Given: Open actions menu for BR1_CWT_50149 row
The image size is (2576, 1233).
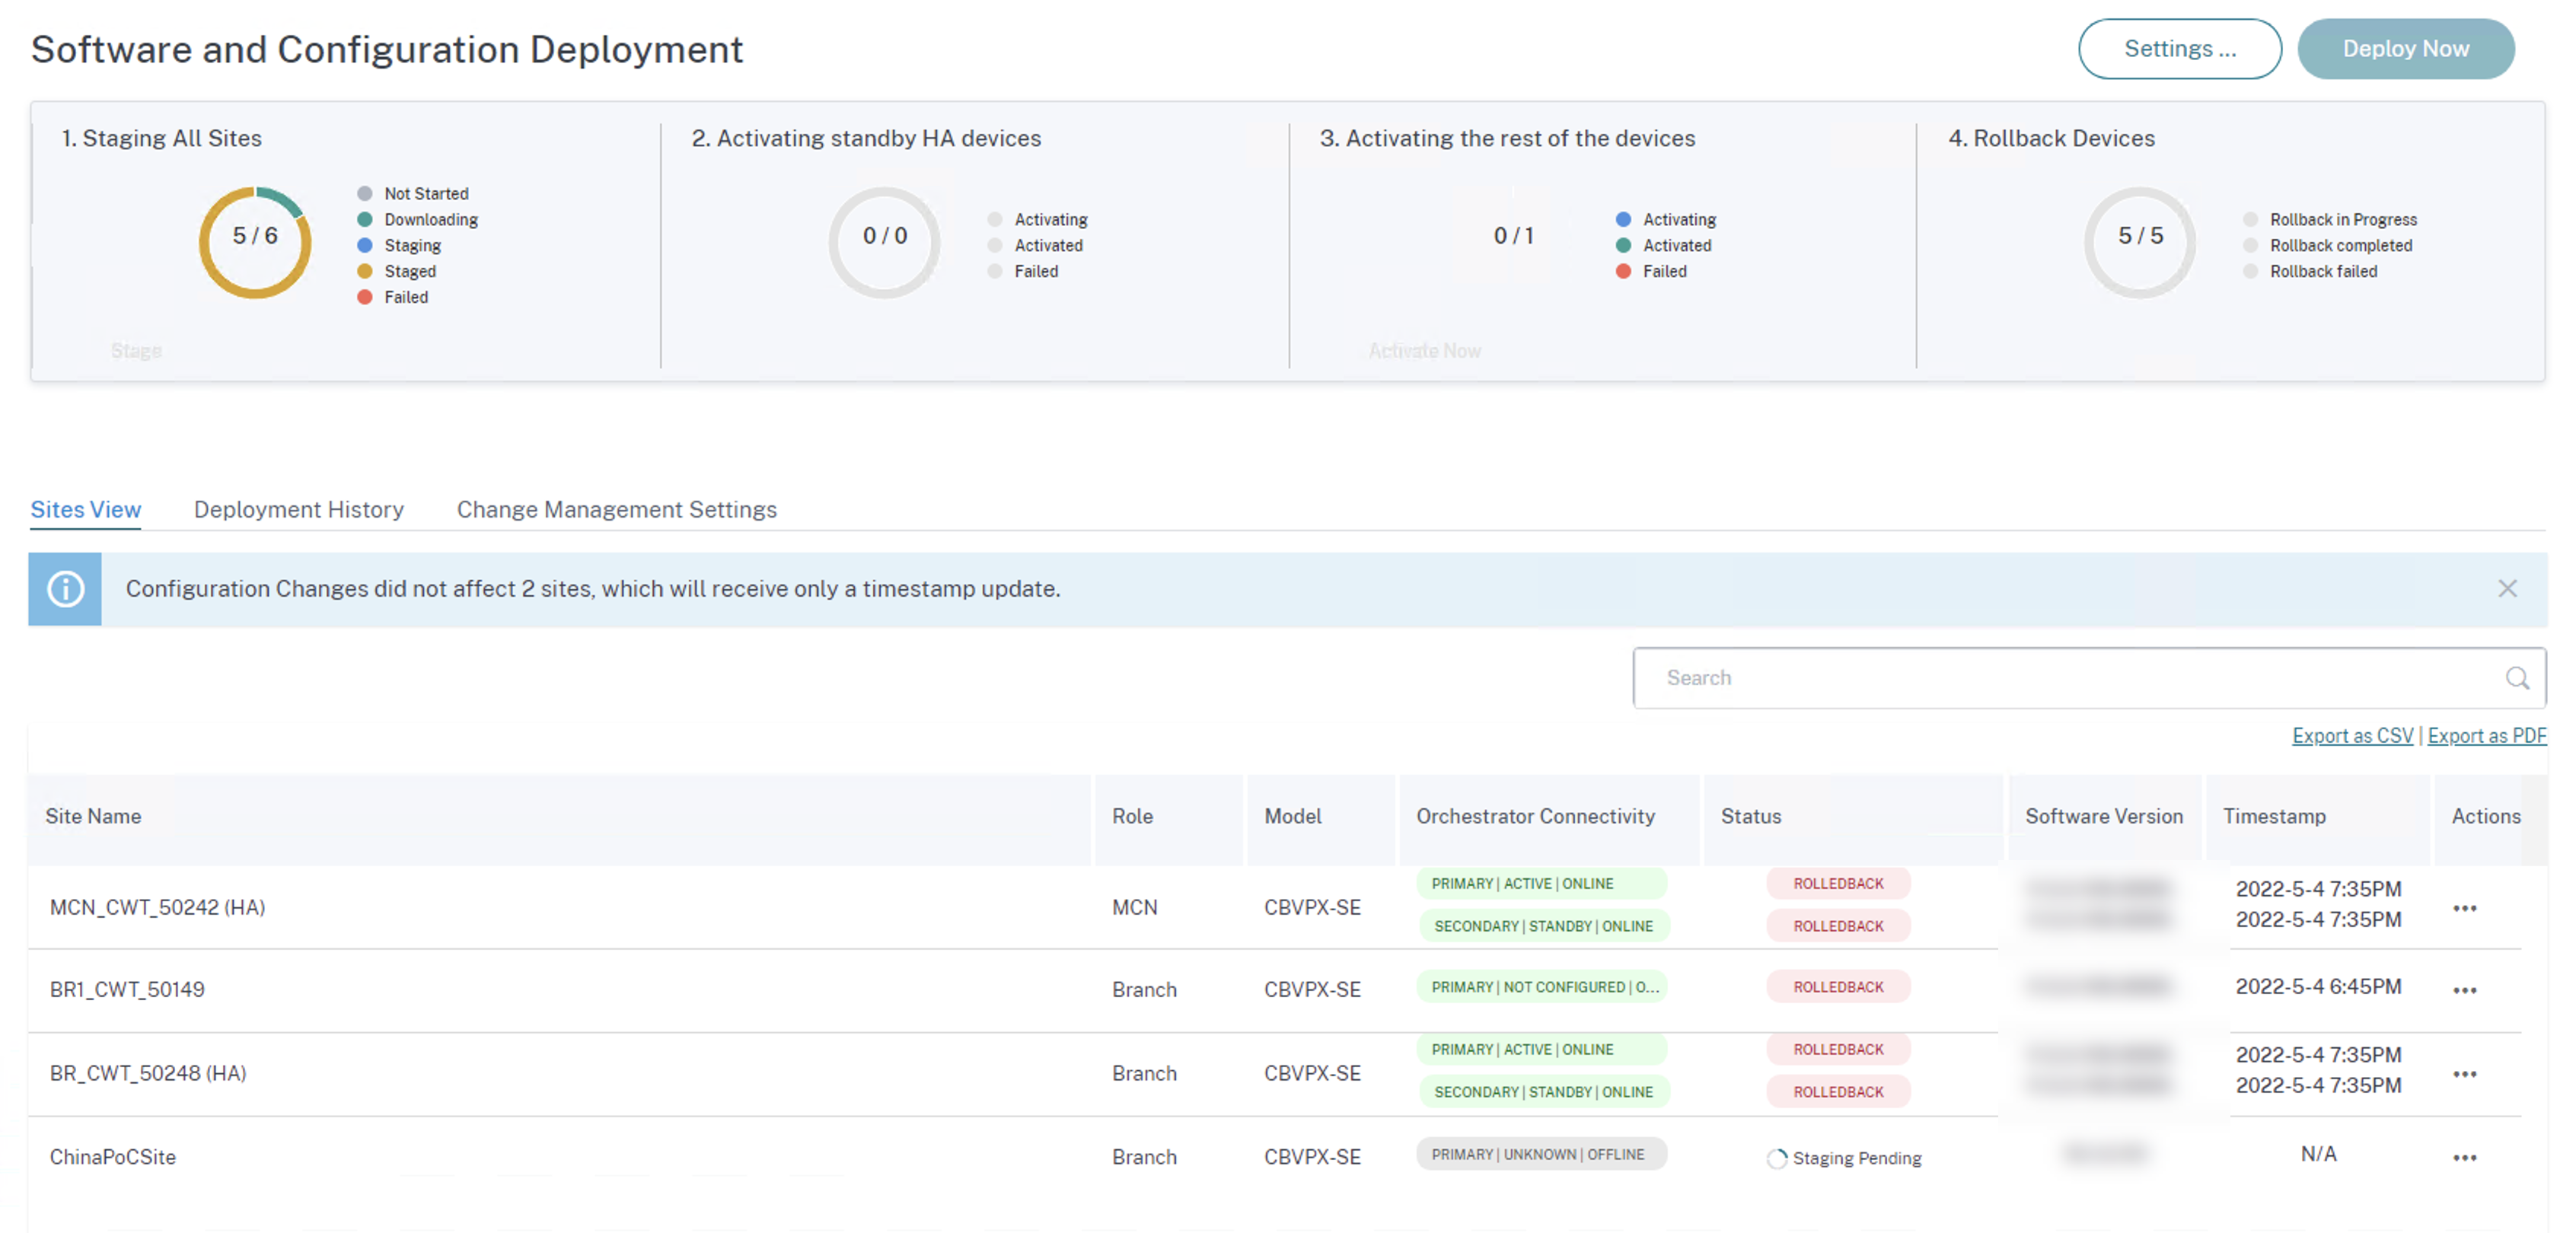Looking at the screenshot, I should pyautogui.click(x=2464, y=990).
